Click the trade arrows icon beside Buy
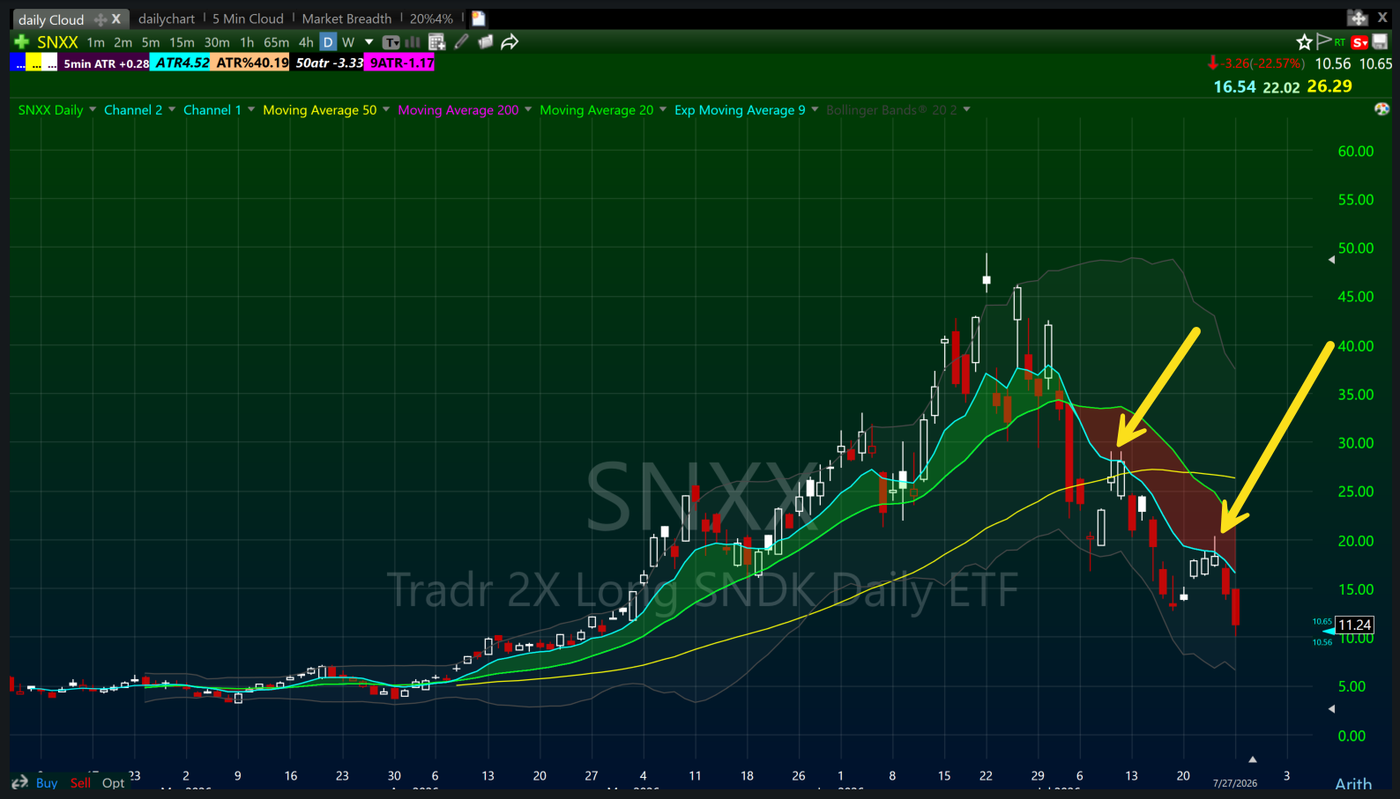 point(19,782)
